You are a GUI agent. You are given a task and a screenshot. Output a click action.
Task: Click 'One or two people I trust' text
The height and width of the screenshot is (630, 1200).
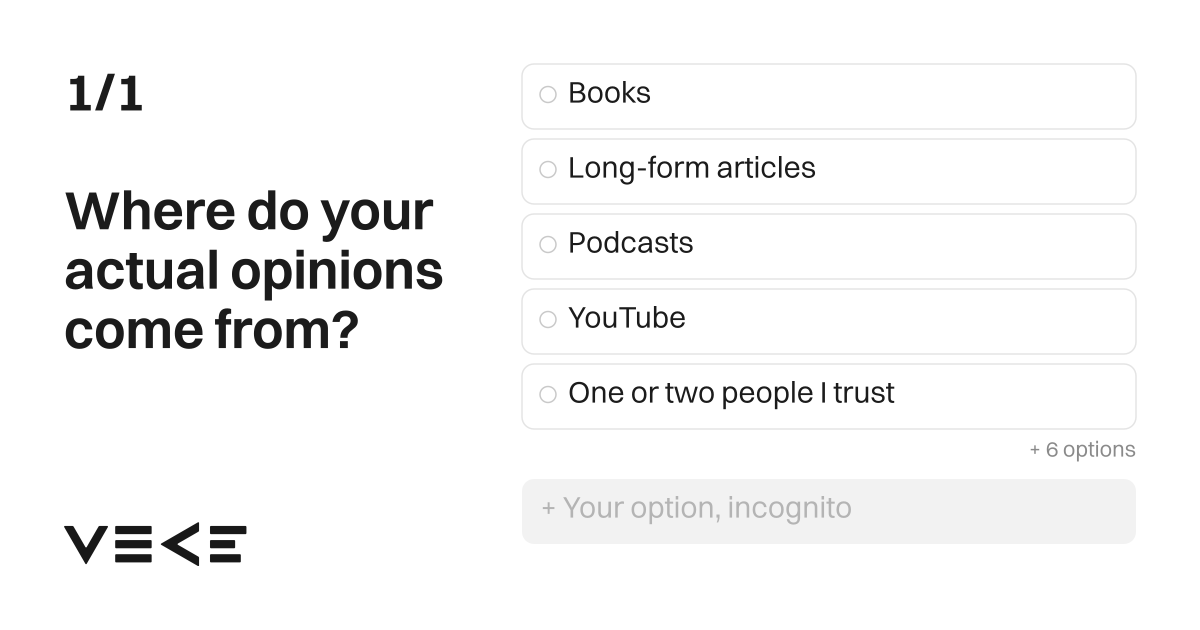tap(731, 393)
